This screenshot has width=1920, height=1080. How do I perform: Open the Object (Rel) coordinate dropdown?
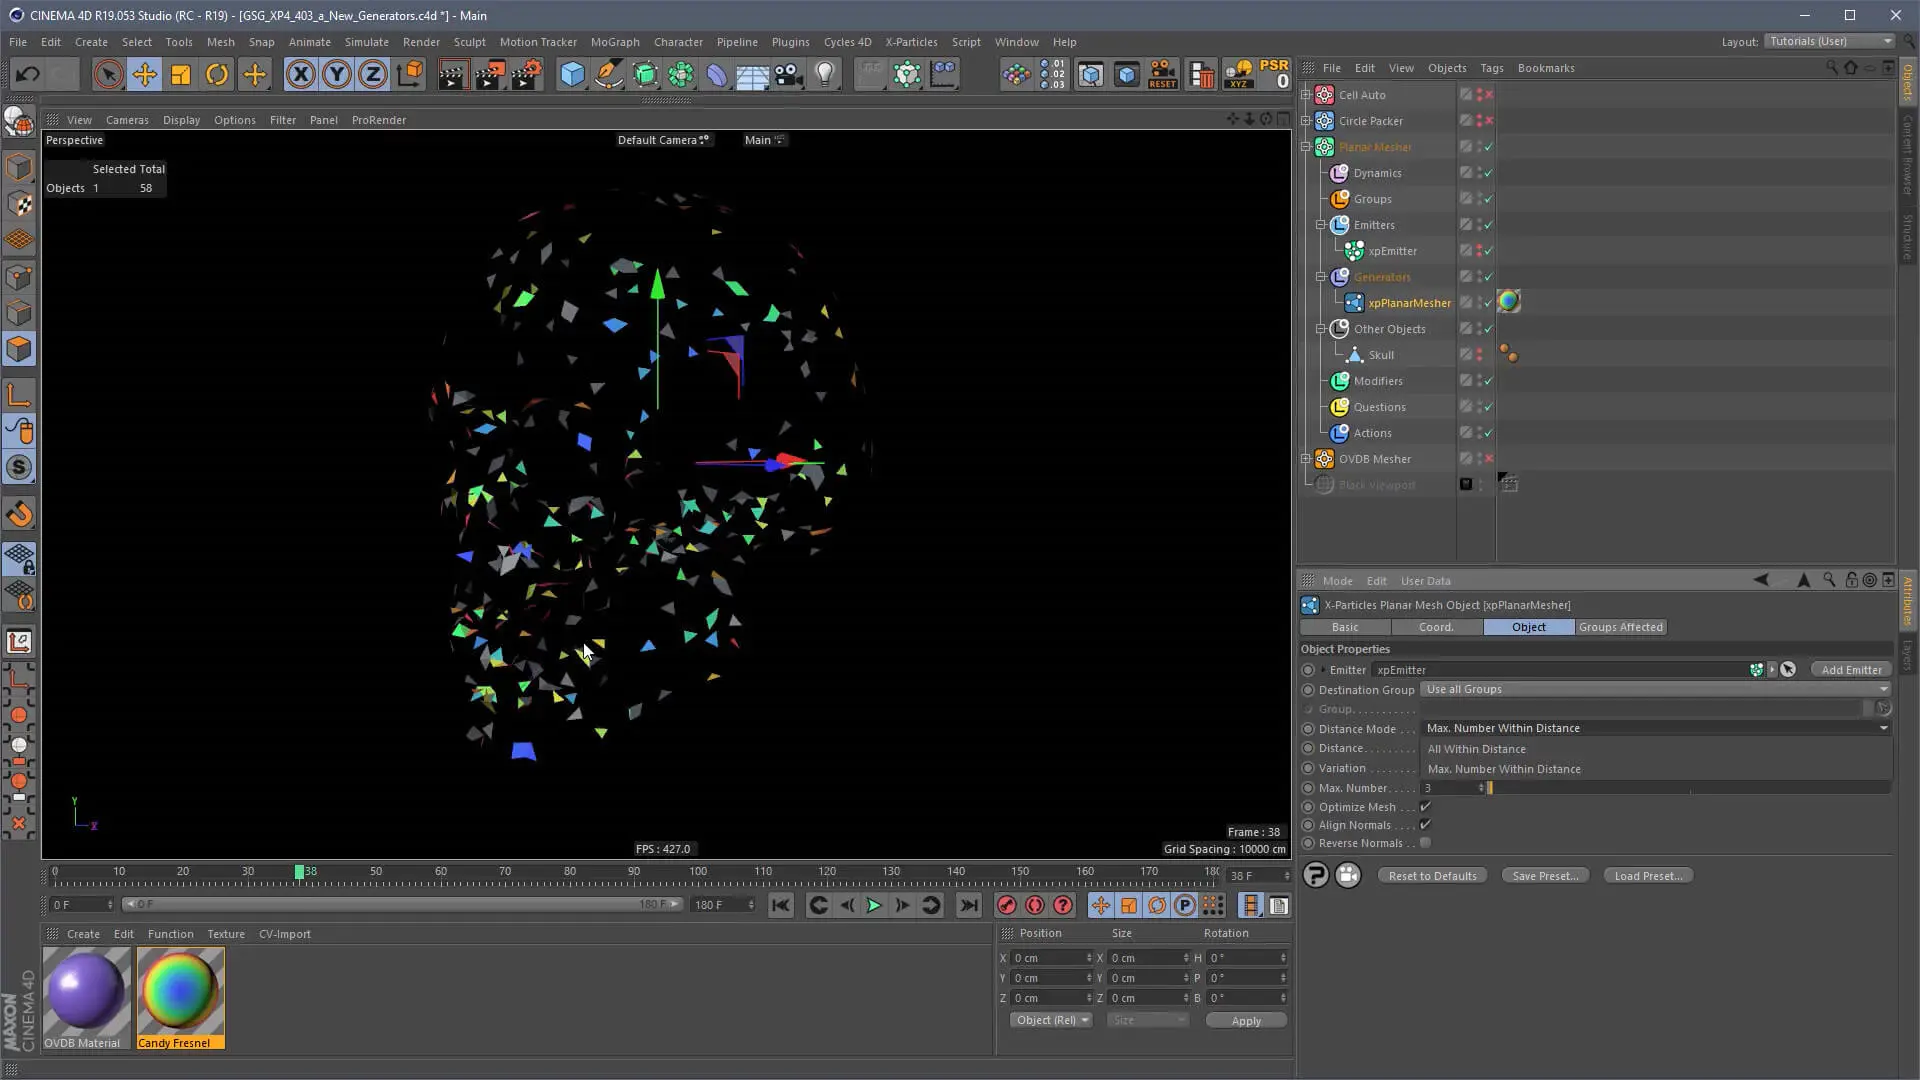1051,1020
